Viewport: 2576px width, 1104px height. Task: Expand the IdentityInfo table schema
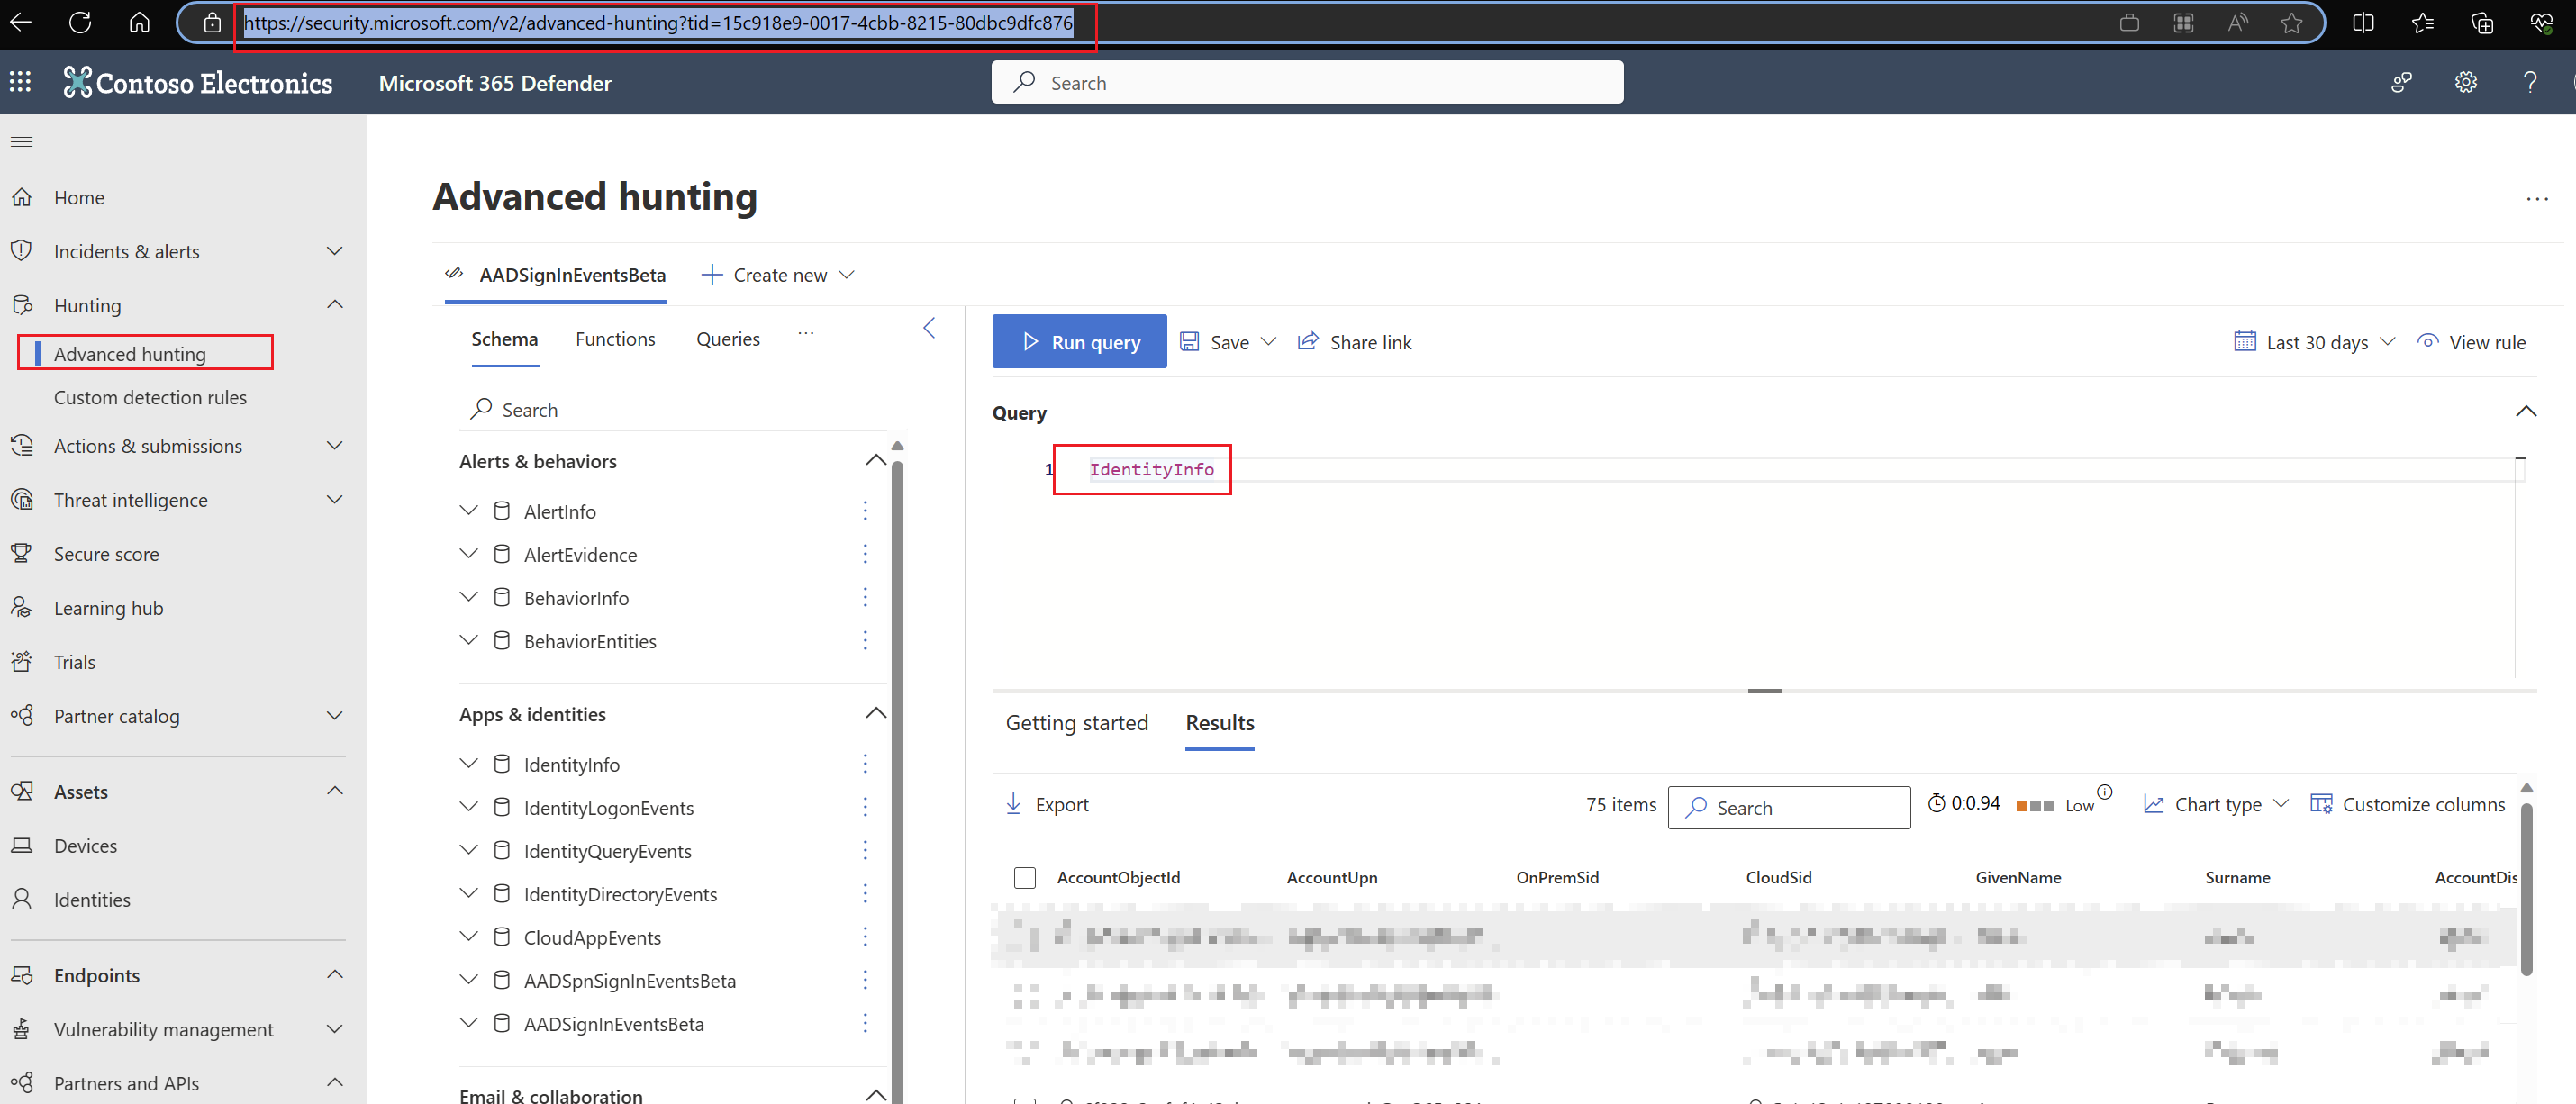click(468, 764)
